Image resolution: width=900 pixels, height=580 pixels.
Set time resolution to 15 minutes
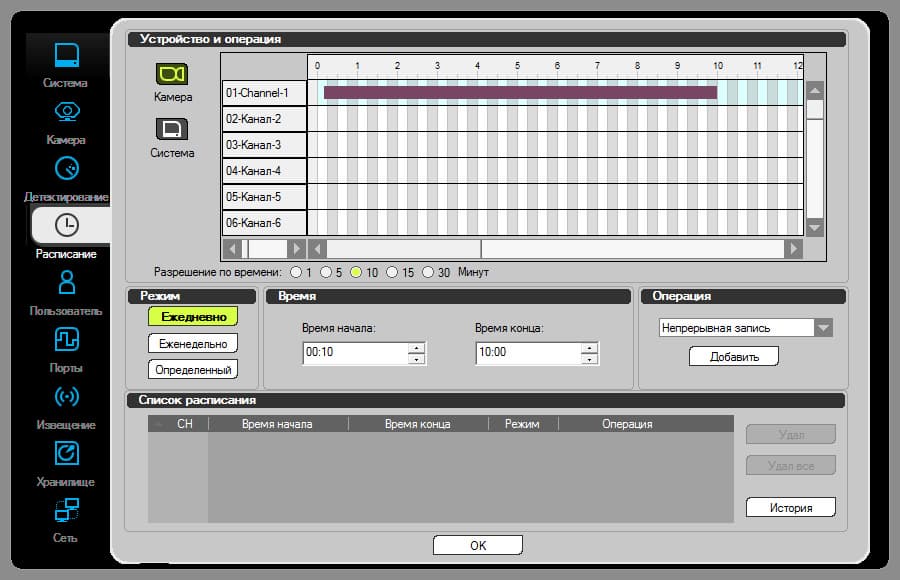click(392, 272)
